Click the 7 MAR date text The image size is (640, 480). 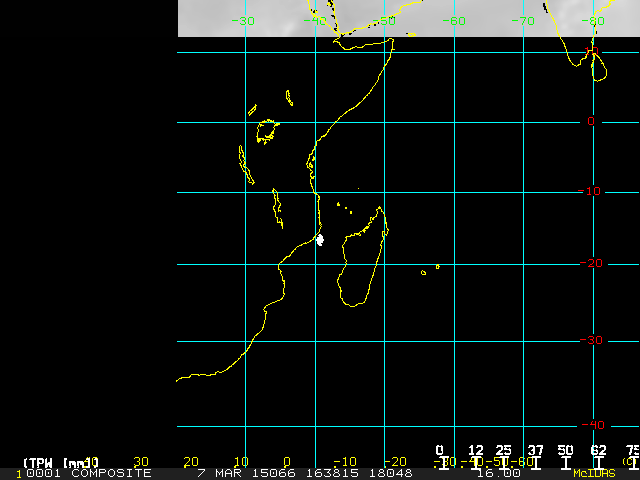(220, 473)
